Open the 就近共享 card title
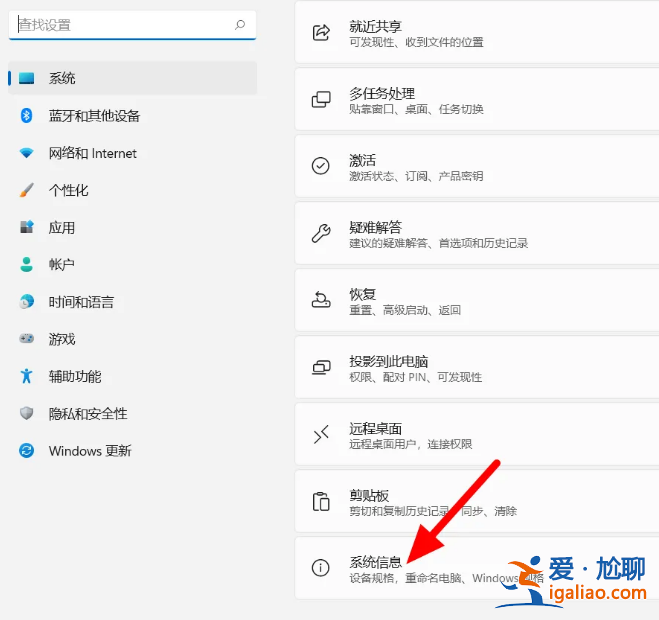The height and width of the screenshot is (620, 659). coord(376,26)
